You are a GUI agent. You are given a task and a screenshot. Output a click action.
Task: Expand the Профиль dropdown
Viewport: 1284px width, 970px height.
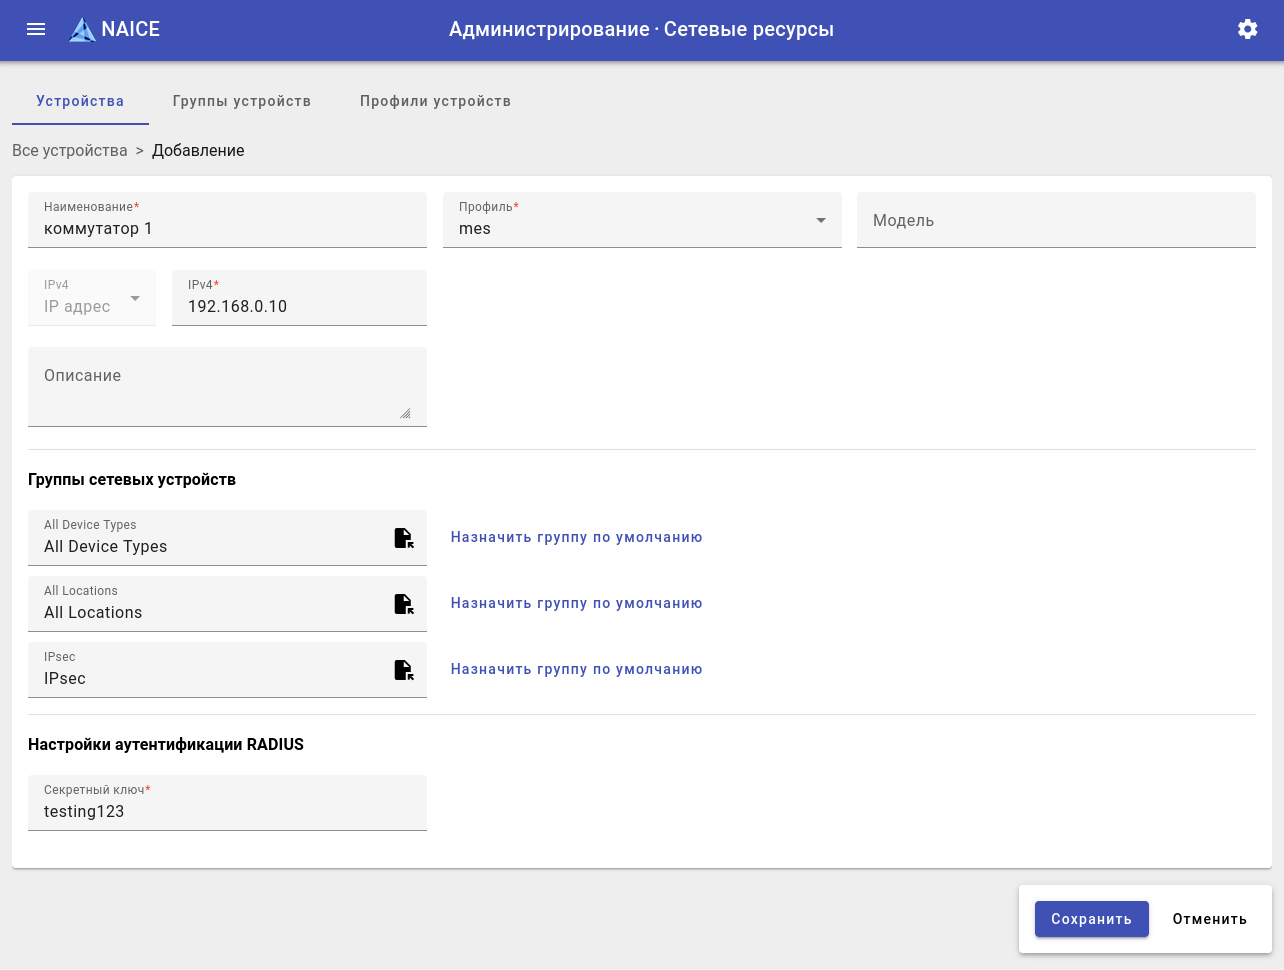pyautogui.click(x=820, y=220)
